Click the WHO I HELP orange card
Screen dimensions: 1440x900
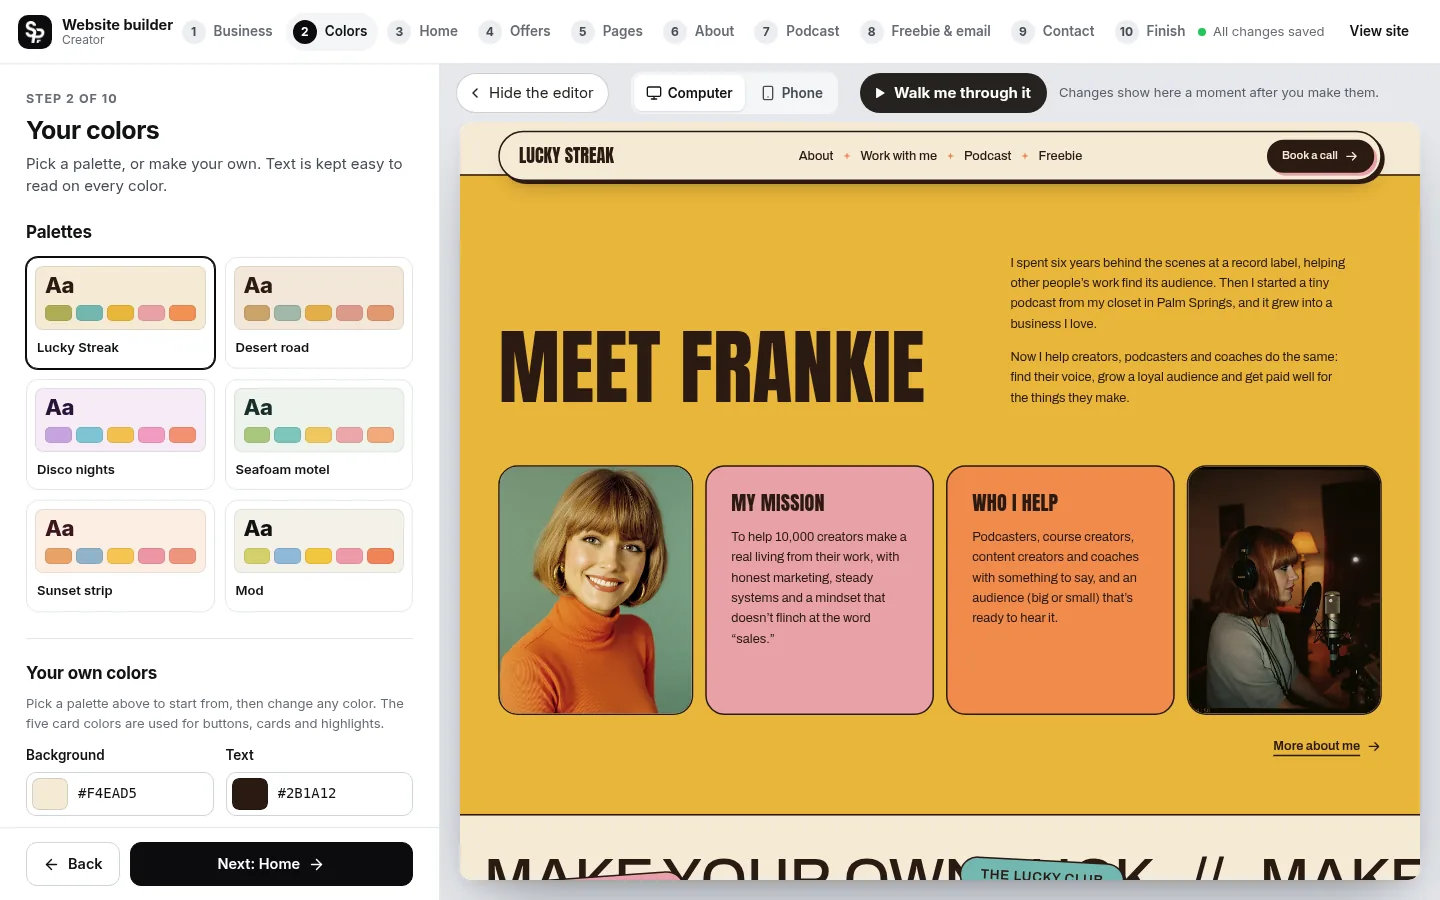(1060, 590)
